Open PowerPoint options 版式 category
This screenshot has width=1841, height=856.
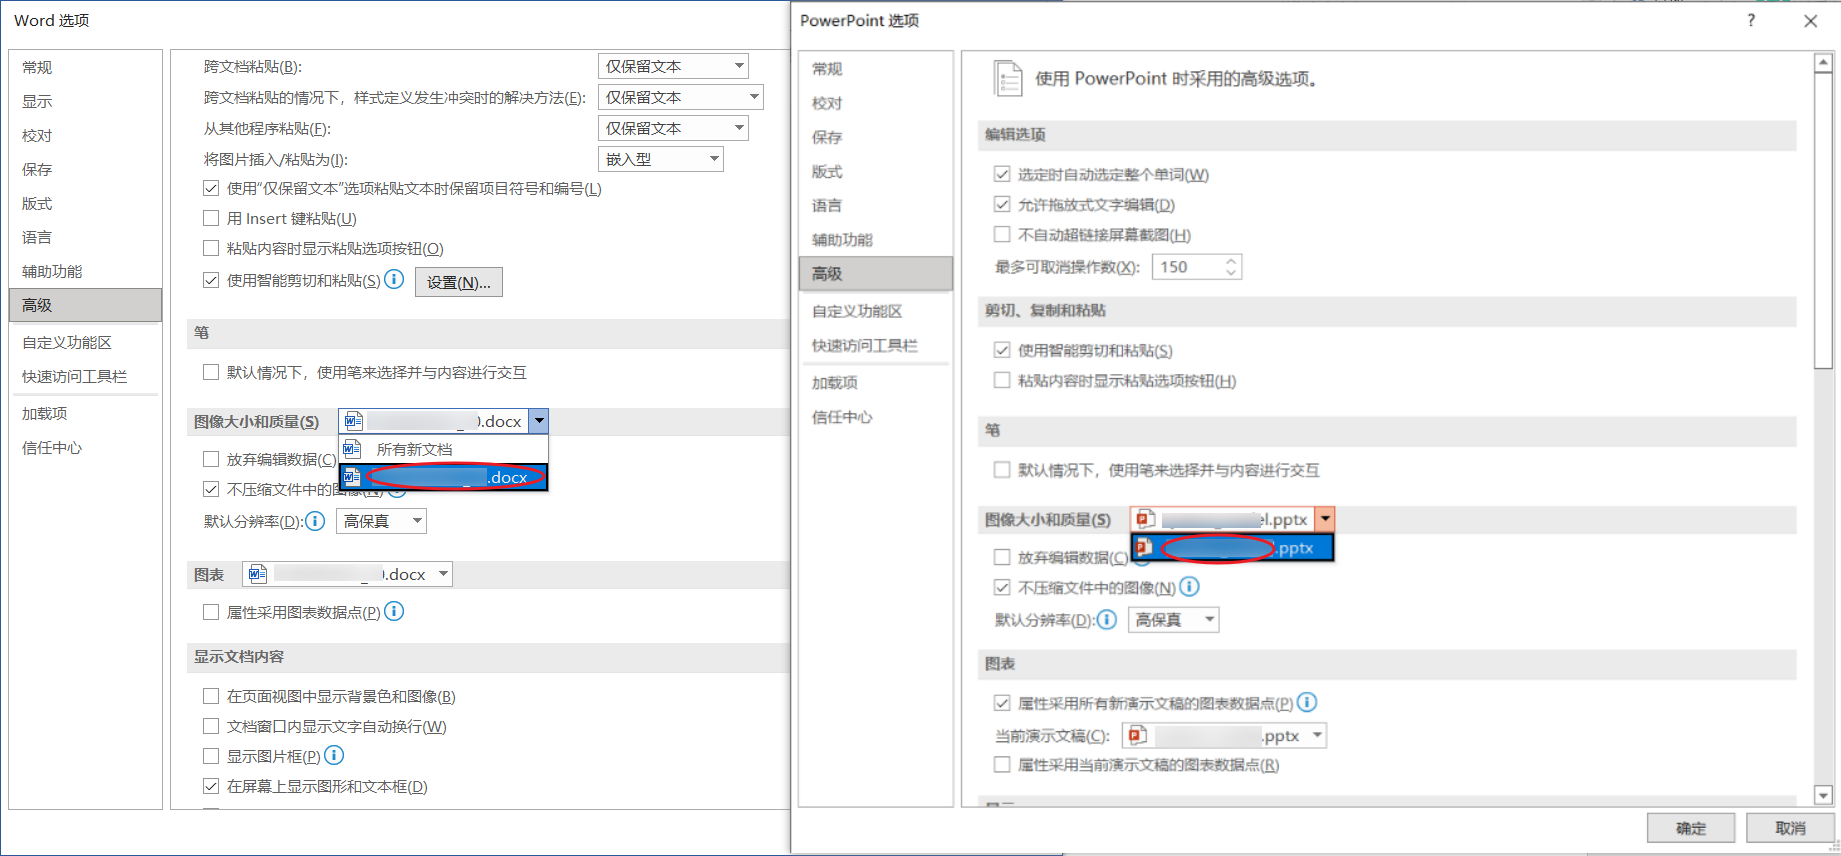tap(875, 171)
